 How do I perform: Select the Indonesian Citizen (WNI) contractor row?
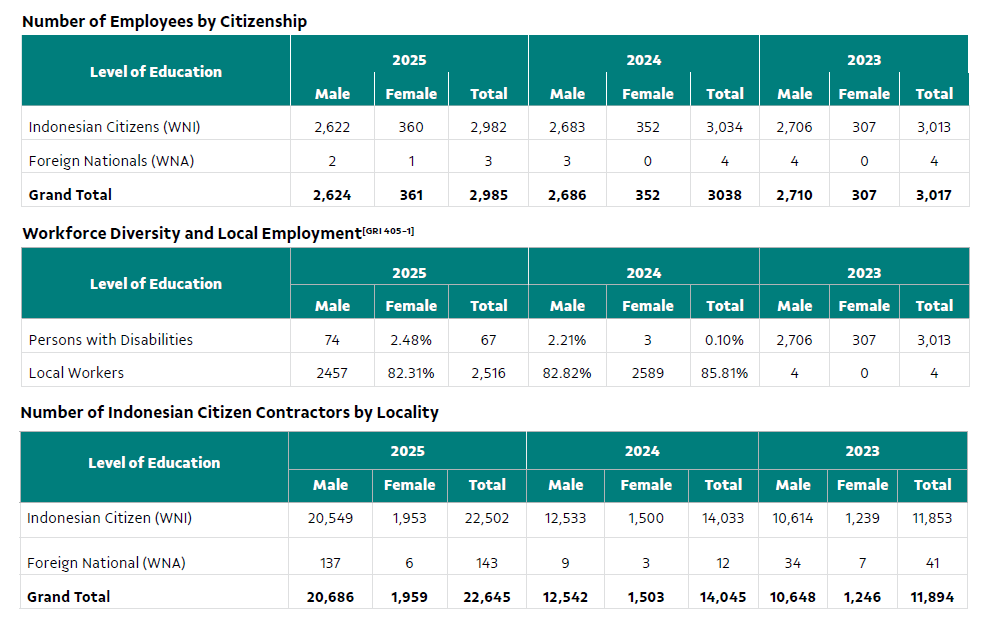[493, 519]
